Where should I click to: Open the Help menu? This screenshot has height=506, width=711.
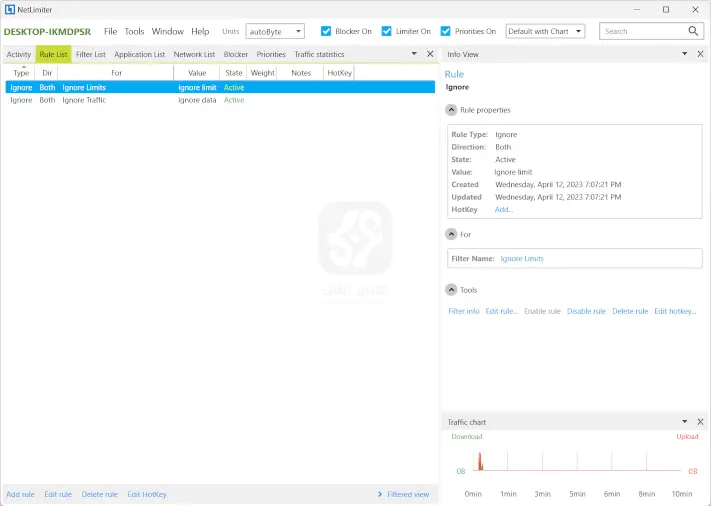point(200,31)
